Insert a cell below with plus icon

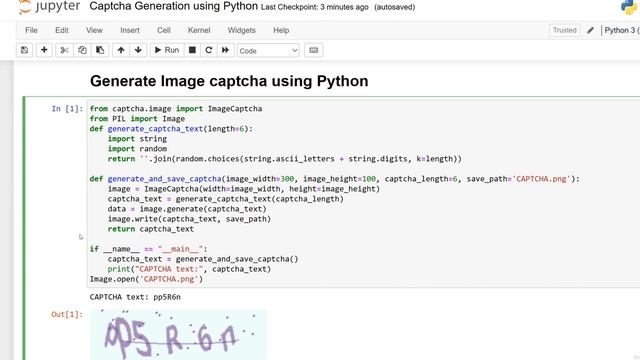[x=44, y=50]
